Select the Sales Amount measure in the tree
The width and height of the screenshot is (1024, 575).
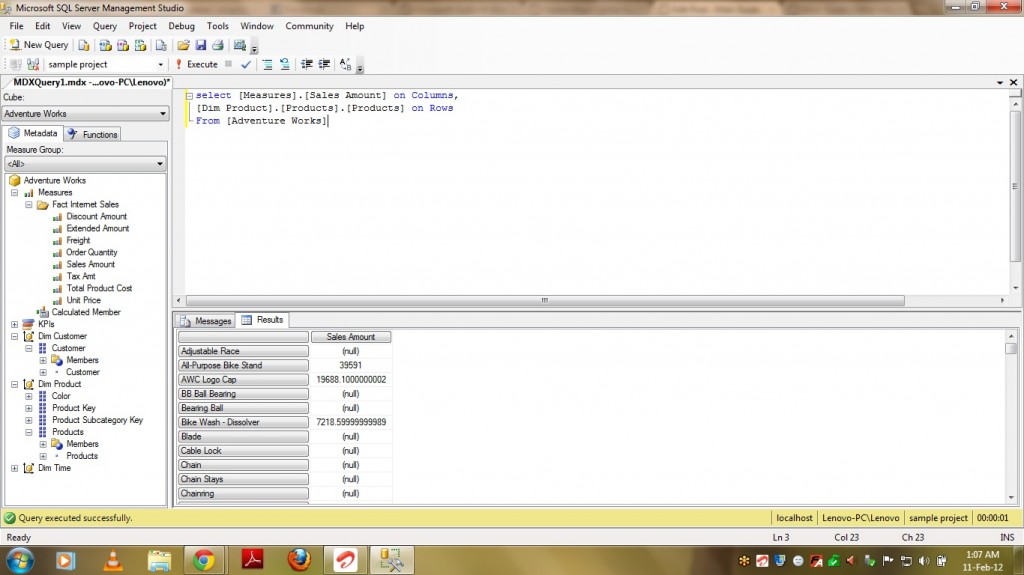pyautogui.click(x=90, y=264)
